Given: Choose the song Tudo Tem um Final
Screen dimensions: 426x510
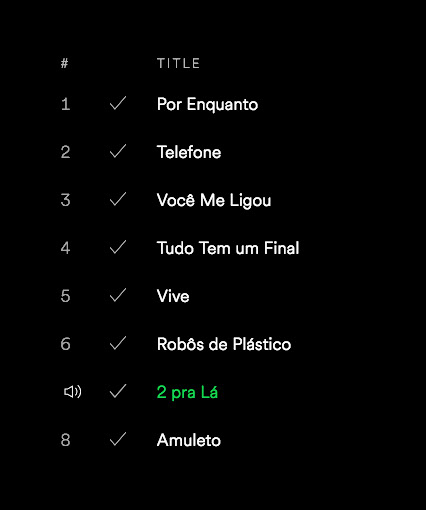Looking at the screenshot, I should [x=228, y=248].
